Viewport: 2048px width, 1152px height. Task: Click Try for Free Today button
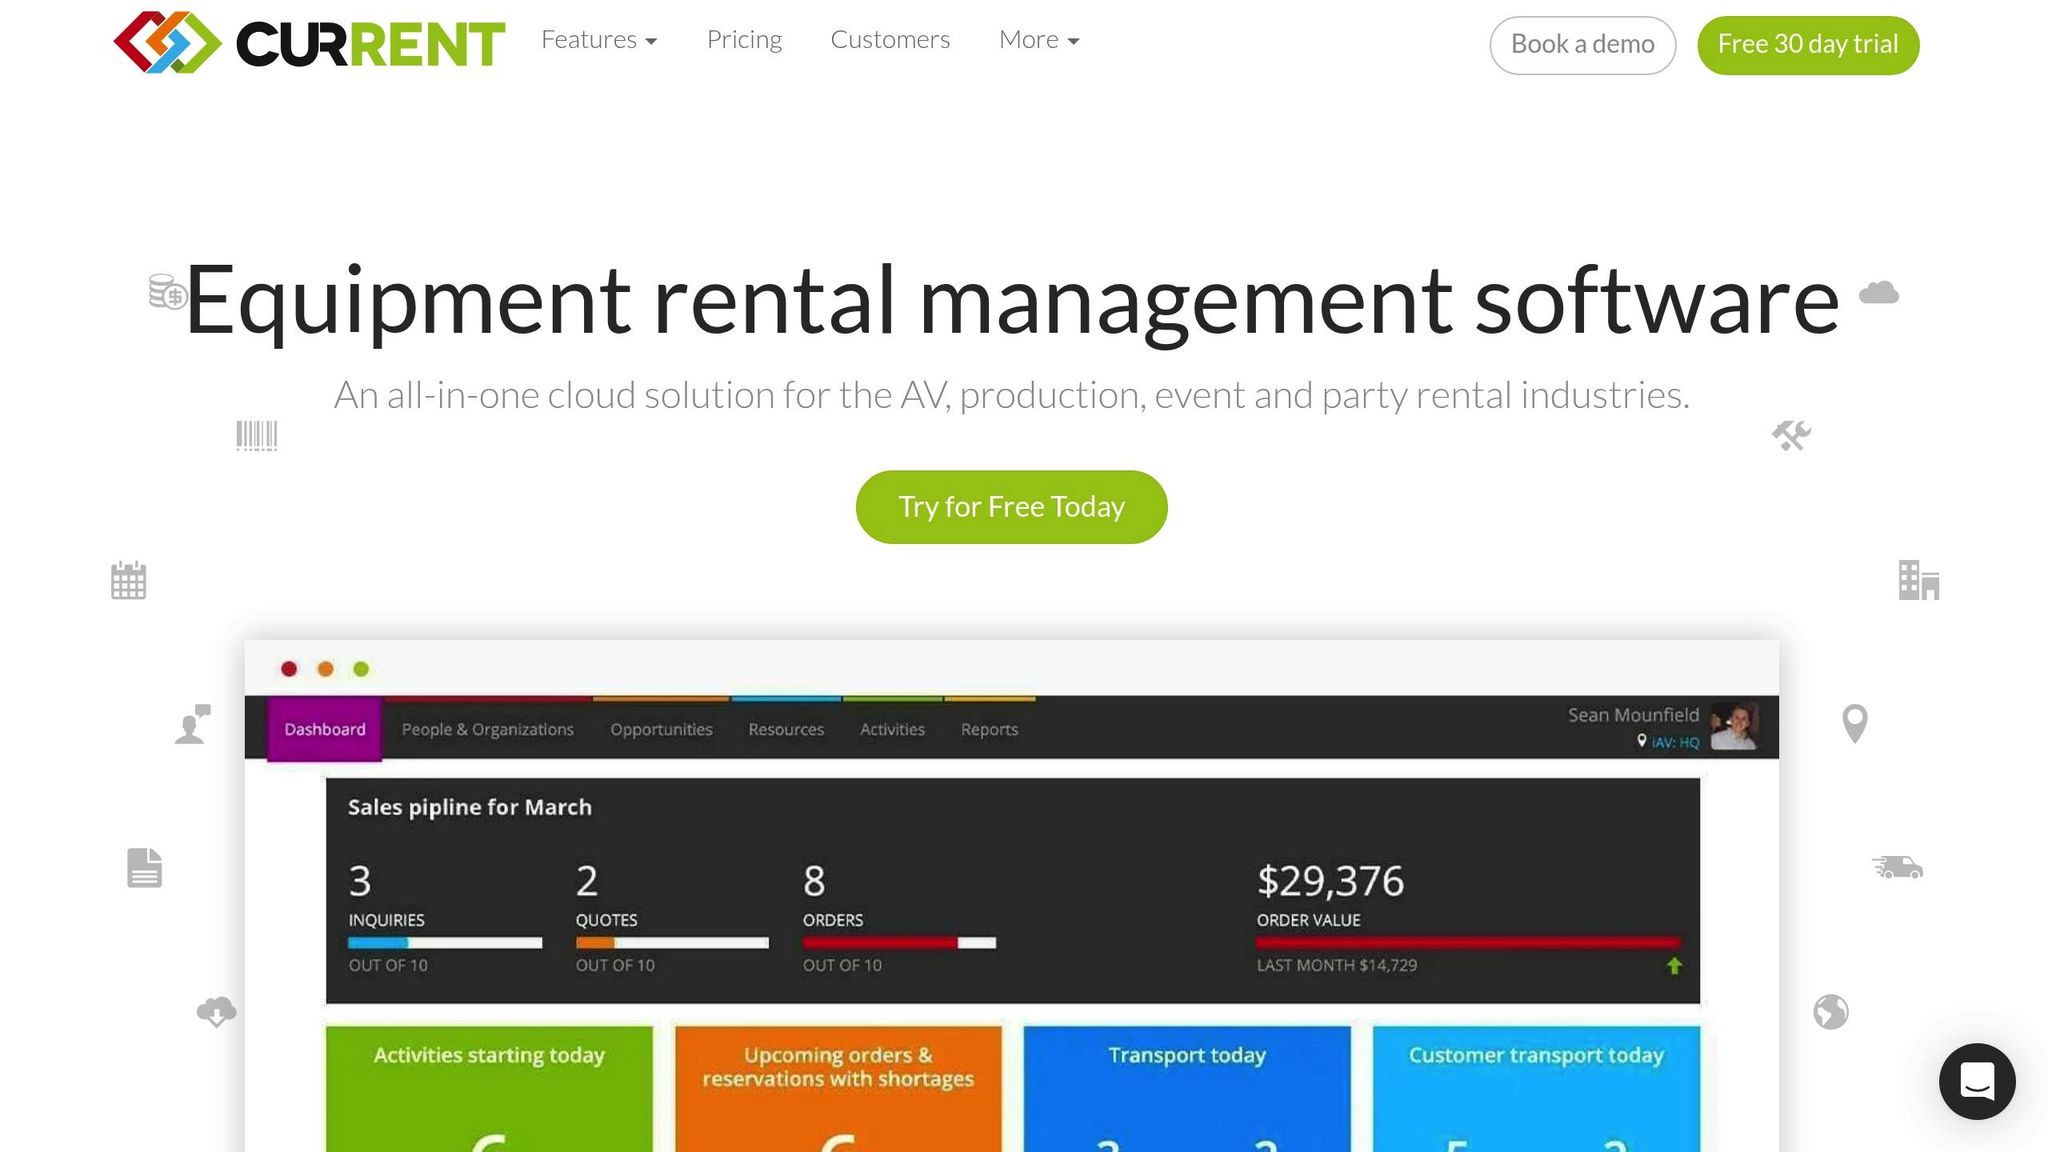(1011, 507)
